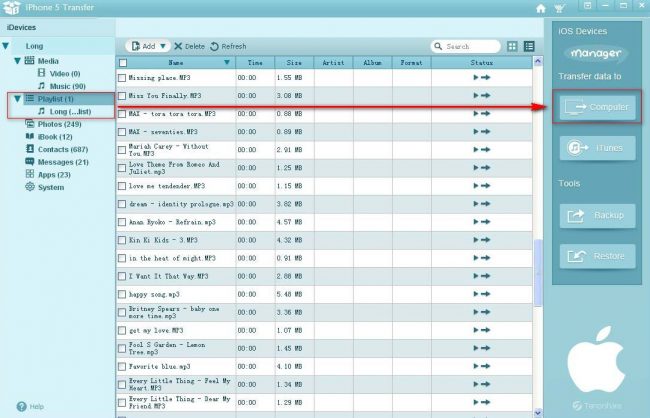Collapse the Media tree node
This screenshot has width=650, height=418.
17,60
